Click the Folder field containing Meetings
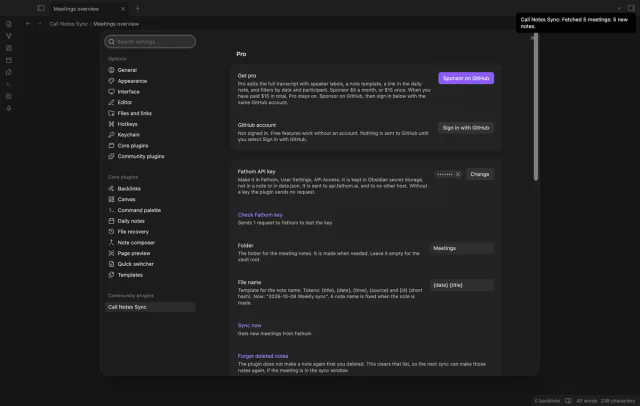The height and width of the screenshot is (406, 640). (x=462, y=248)
